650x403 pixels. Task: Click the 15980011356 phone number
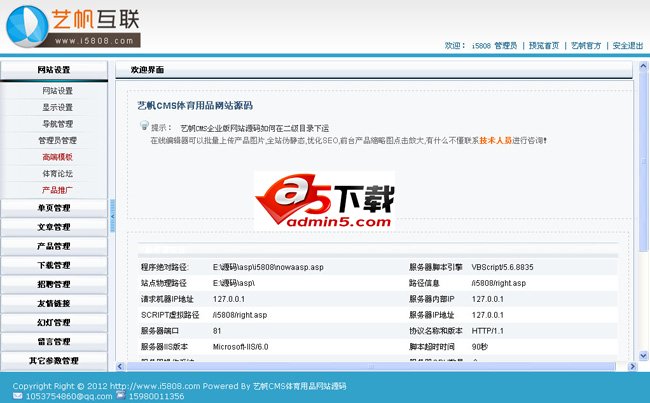156,396
